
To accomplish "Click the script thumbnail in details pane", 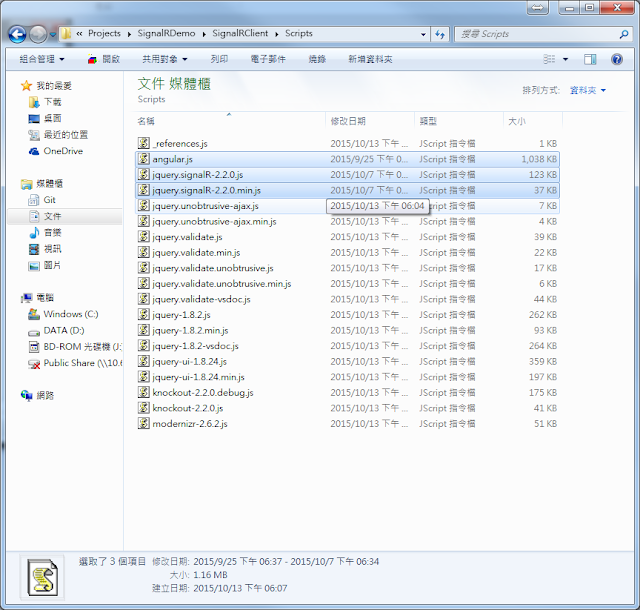I will pos(42,577).
